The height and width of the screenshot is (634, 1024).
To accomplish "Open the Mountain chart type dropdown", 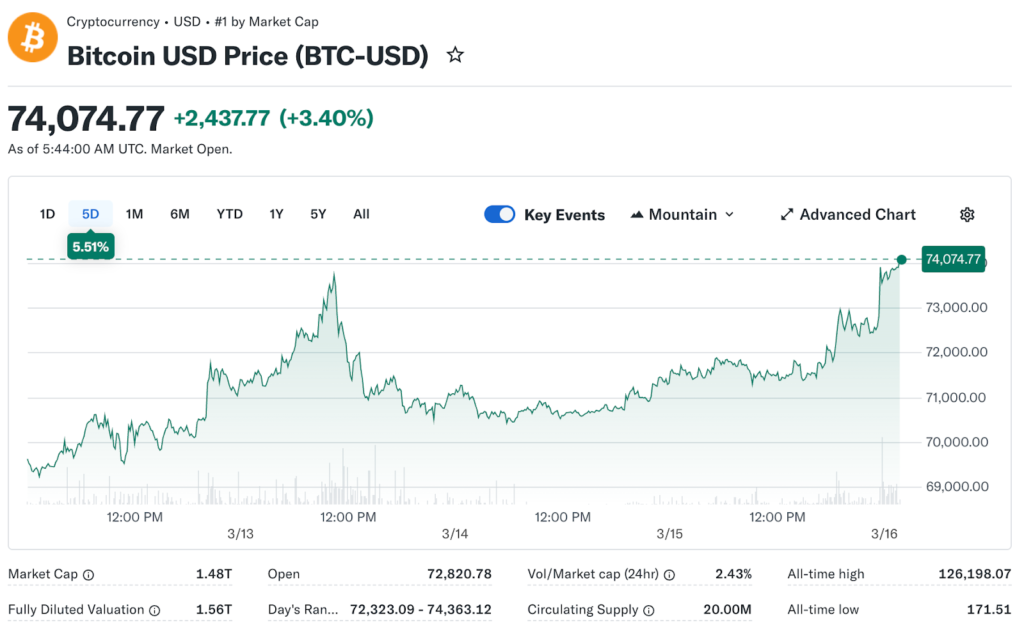I will [x=683, y=215].
